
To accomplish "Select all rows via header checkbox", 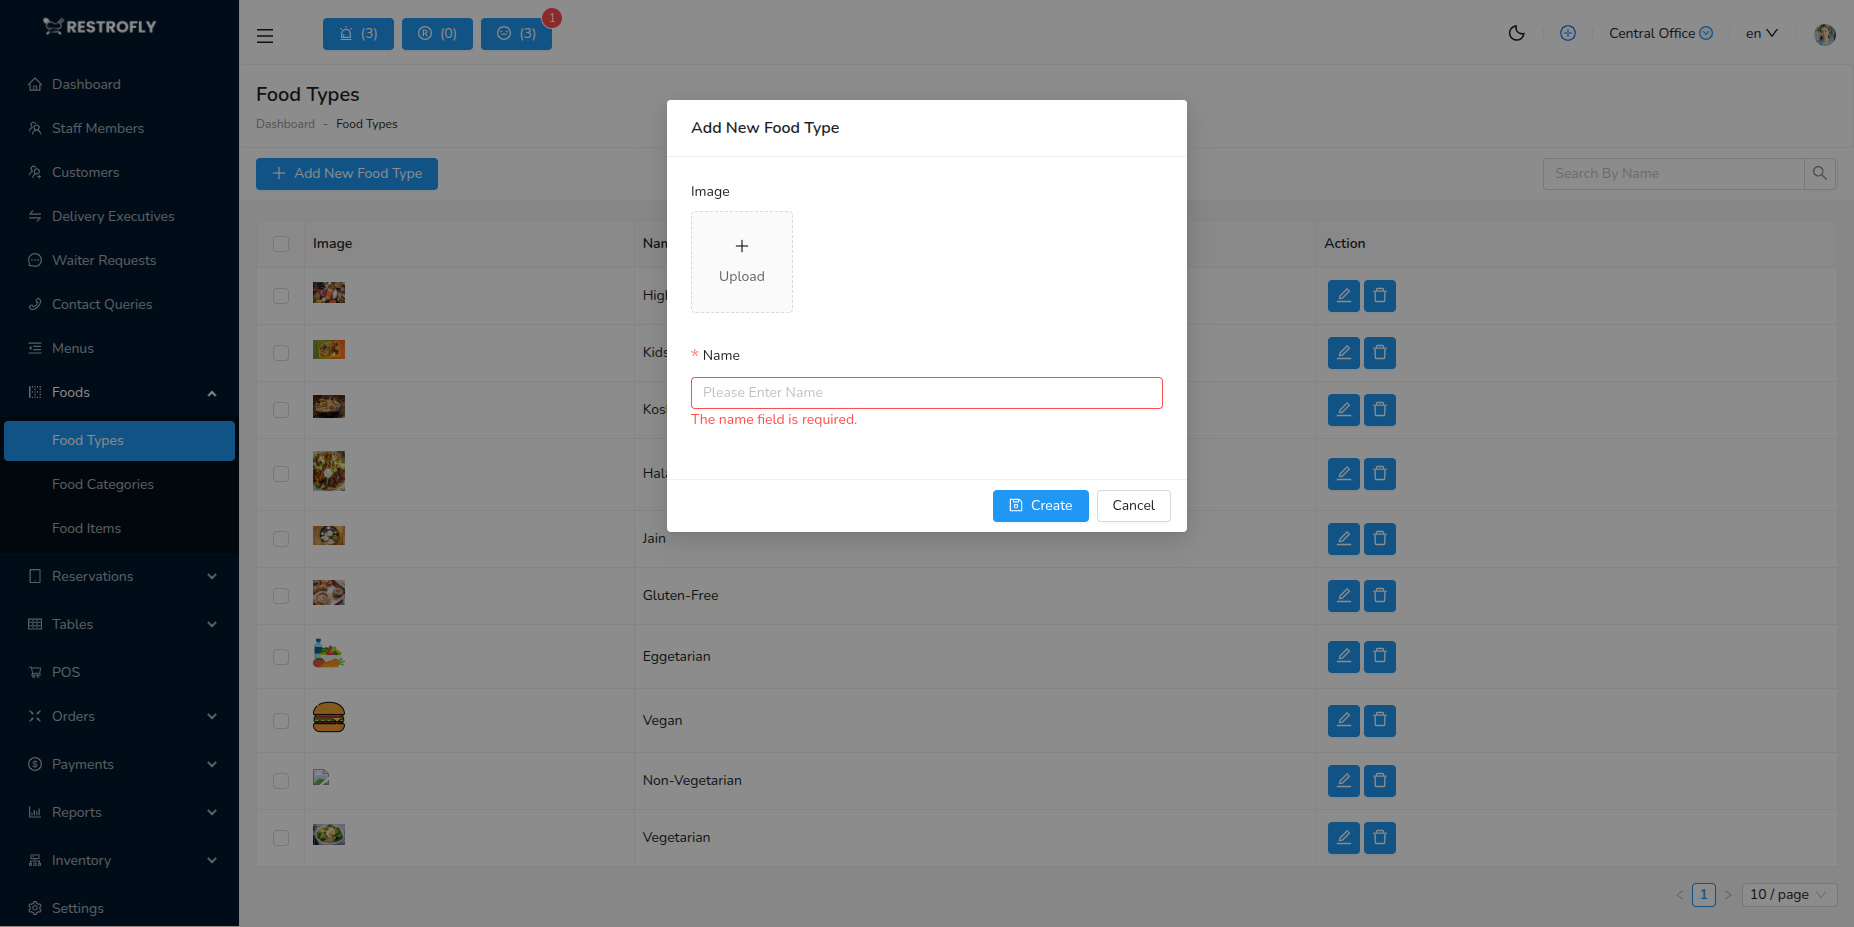I will click(x=281, y=243).
